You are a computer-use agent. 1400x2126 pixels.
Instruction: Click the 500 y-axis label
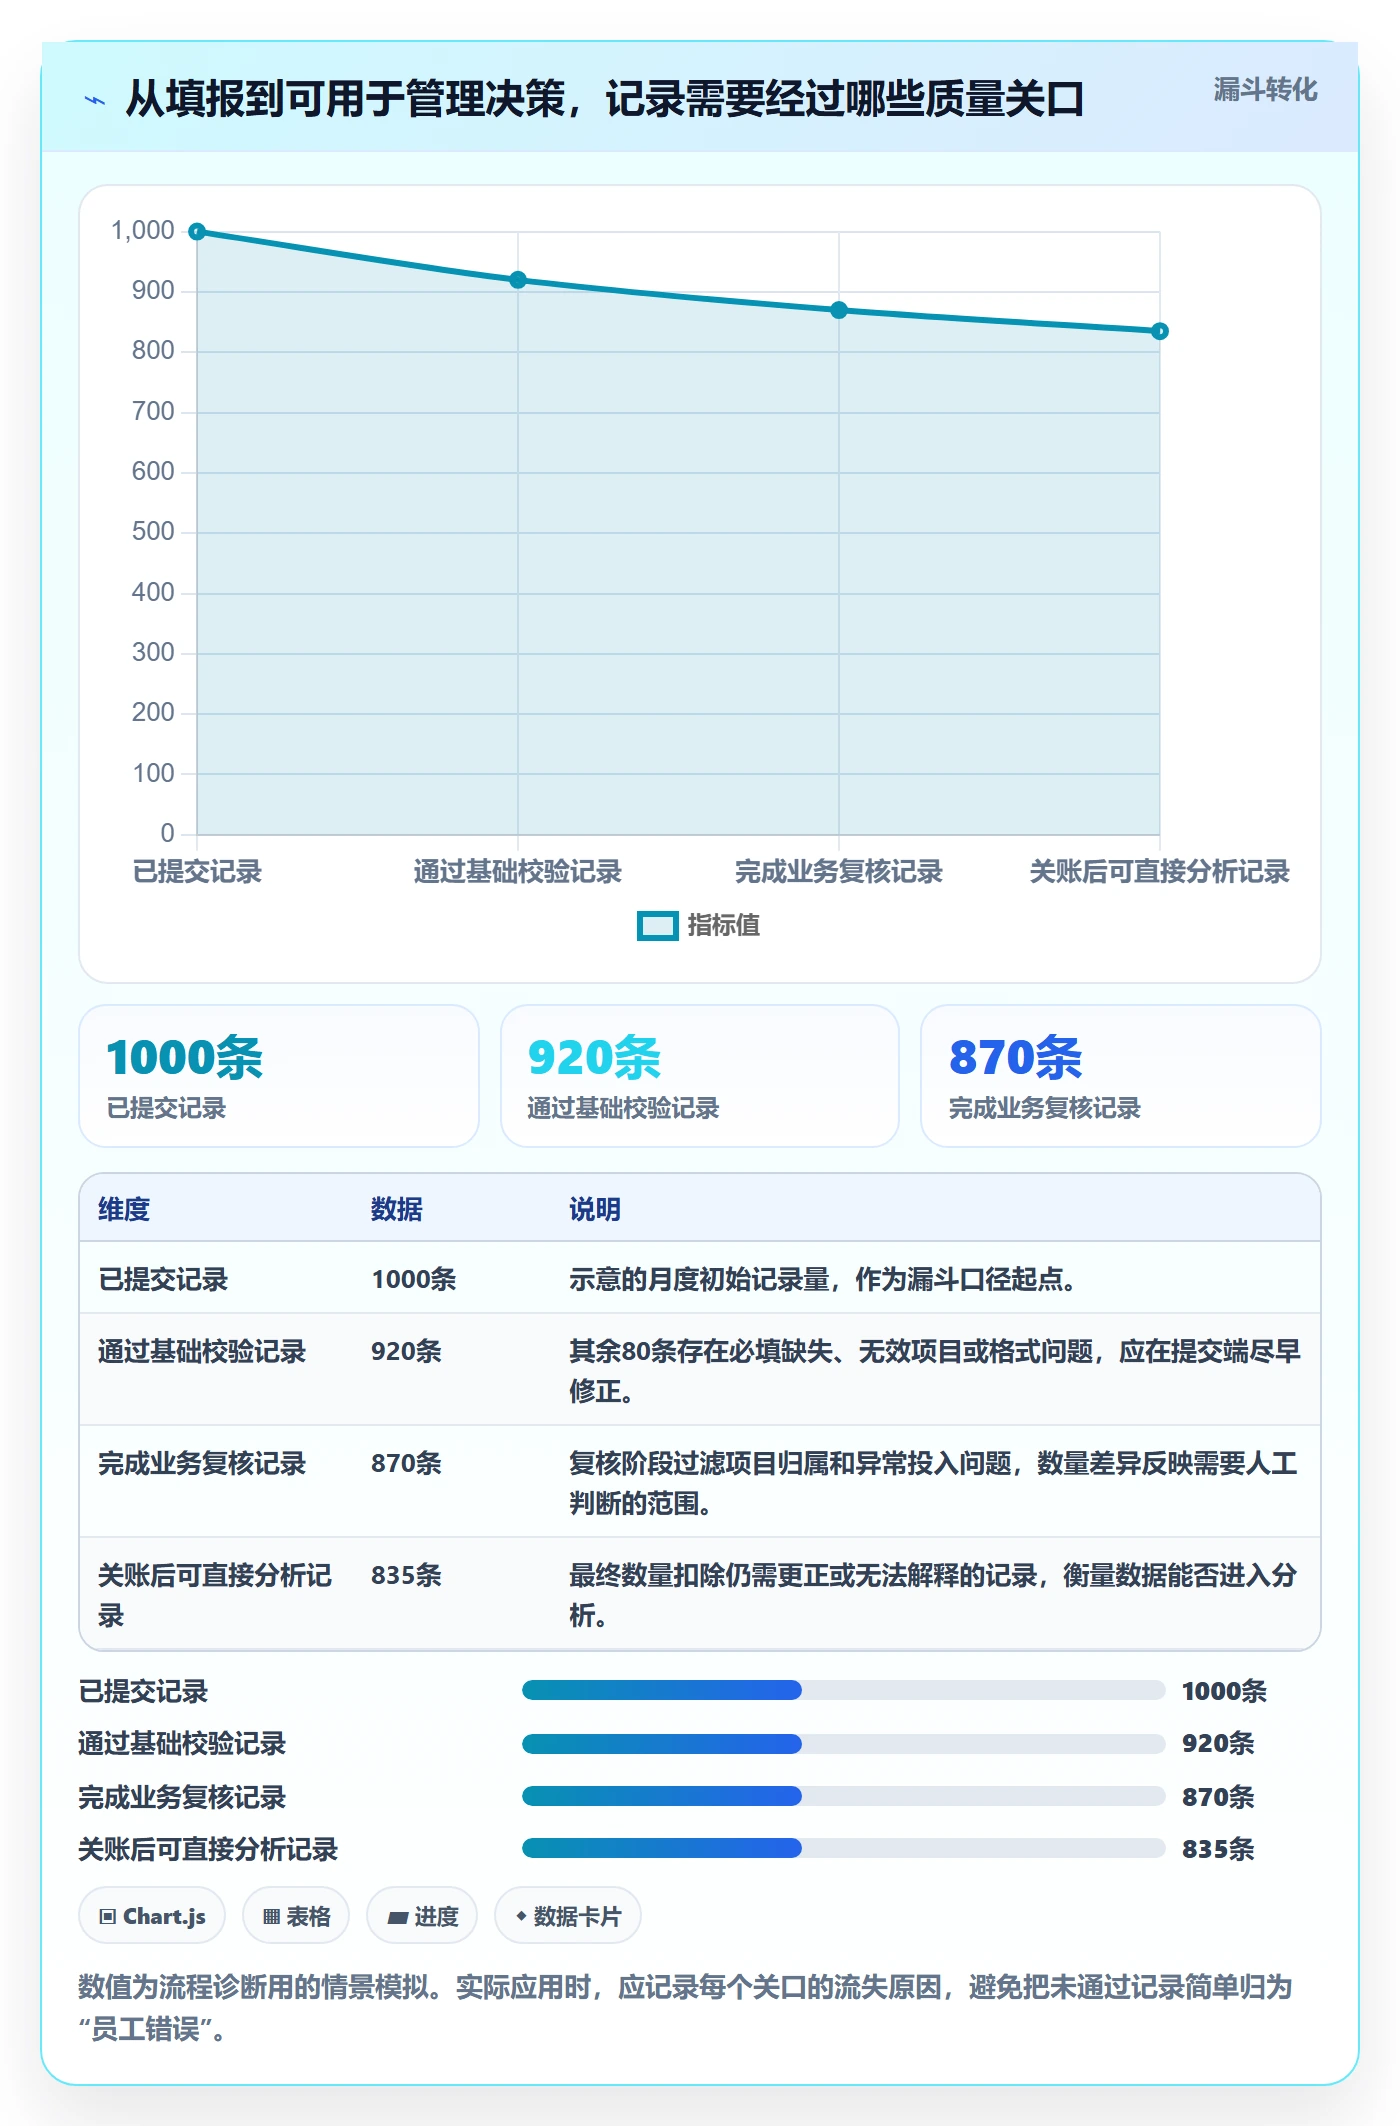click(x=153, y=531)
